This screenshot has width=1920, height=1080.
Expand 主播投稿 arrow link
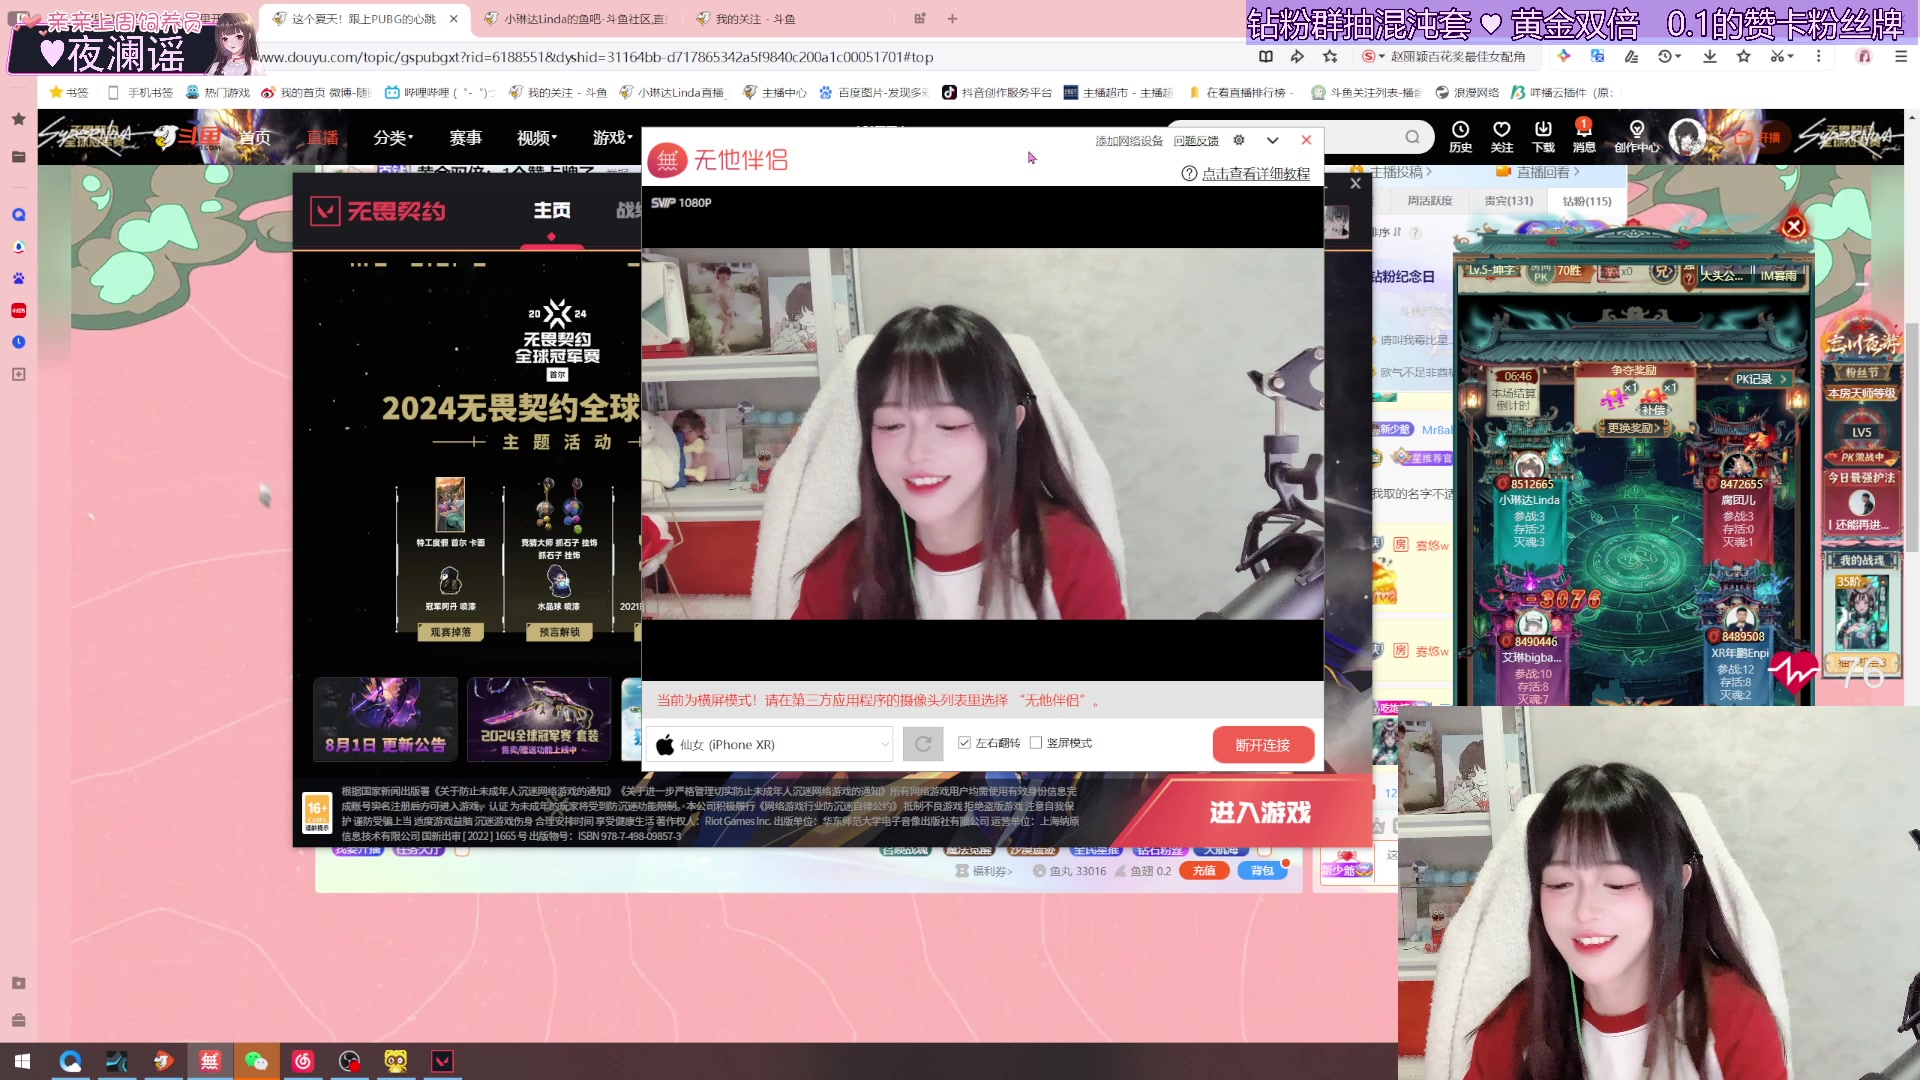click(x=1401, y=172)
